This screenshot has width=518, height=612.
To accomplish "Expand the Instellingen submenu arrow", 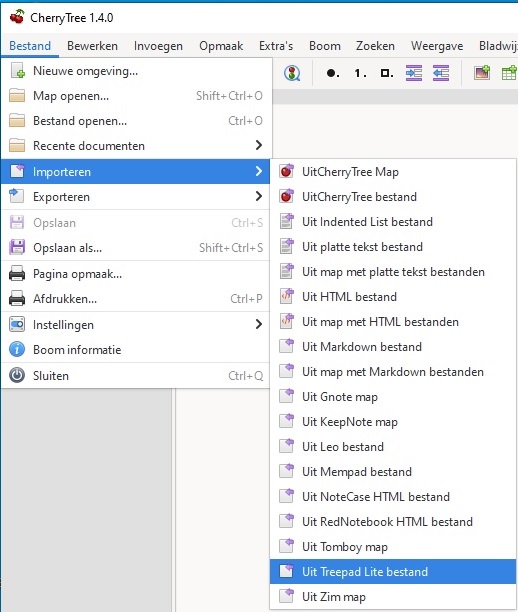I will pos(258,324).
